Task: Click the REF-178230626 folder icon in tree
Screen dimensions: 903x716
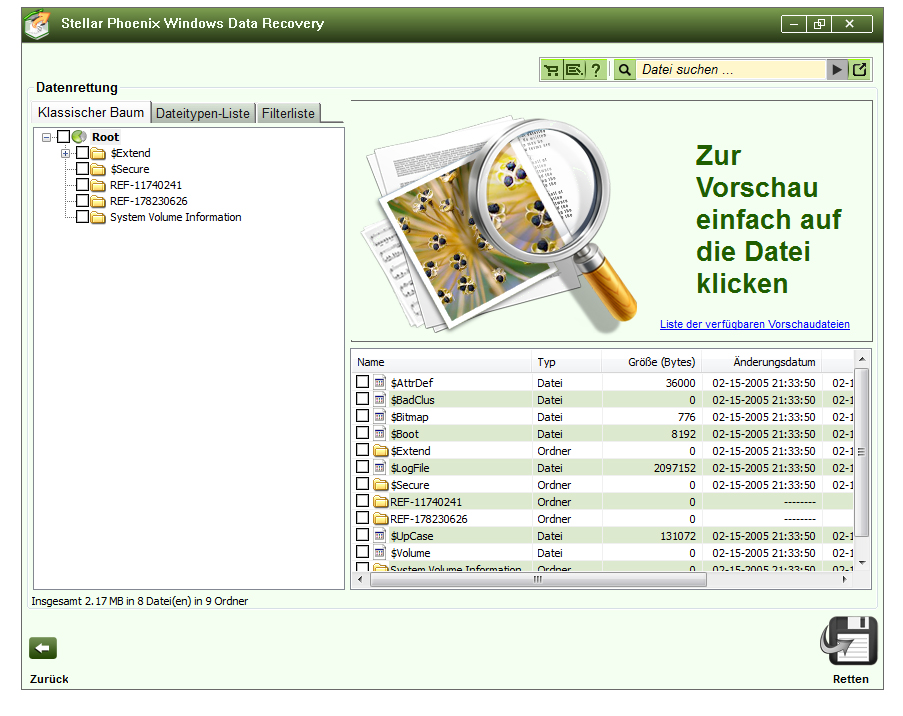Action: [x=98, y=202]
